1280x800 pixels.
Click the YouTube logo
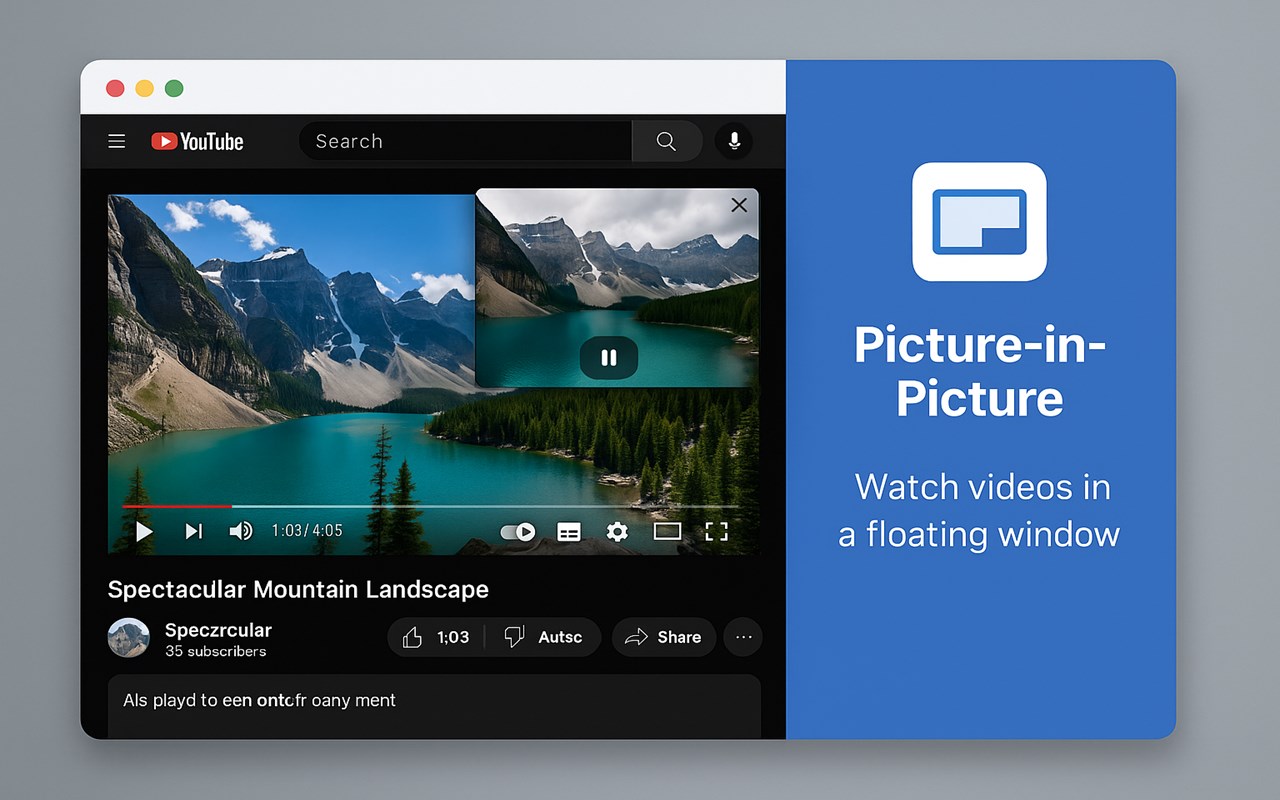(x=196, y=141)
